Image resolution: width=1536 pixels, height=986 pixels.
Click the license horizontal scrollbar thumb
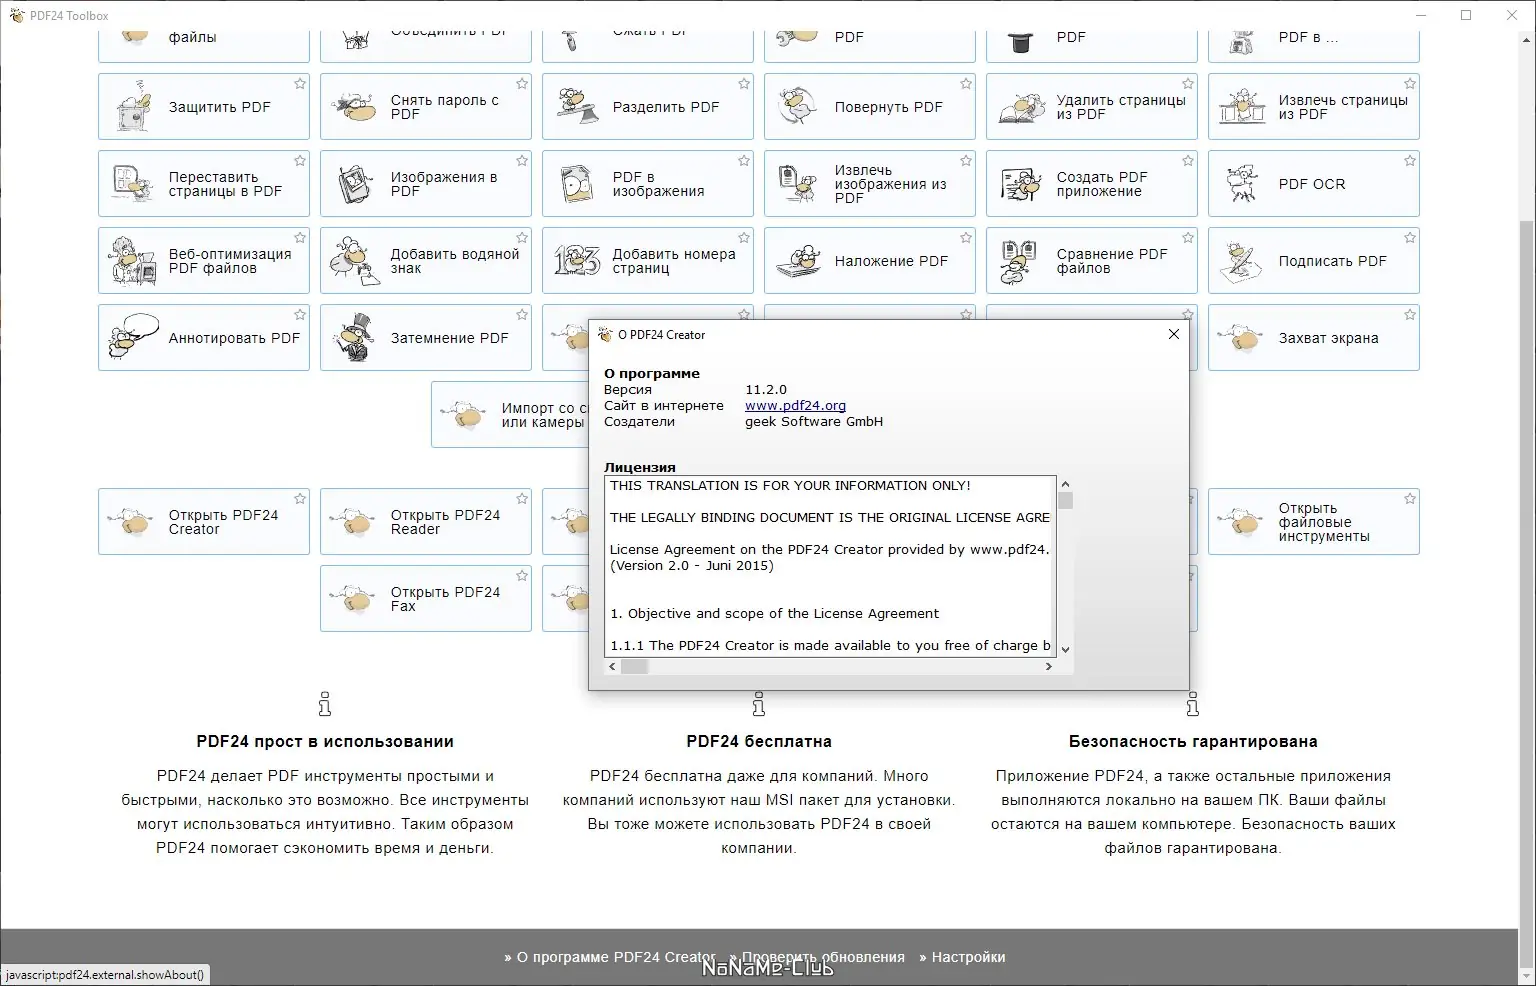point(635,666)
